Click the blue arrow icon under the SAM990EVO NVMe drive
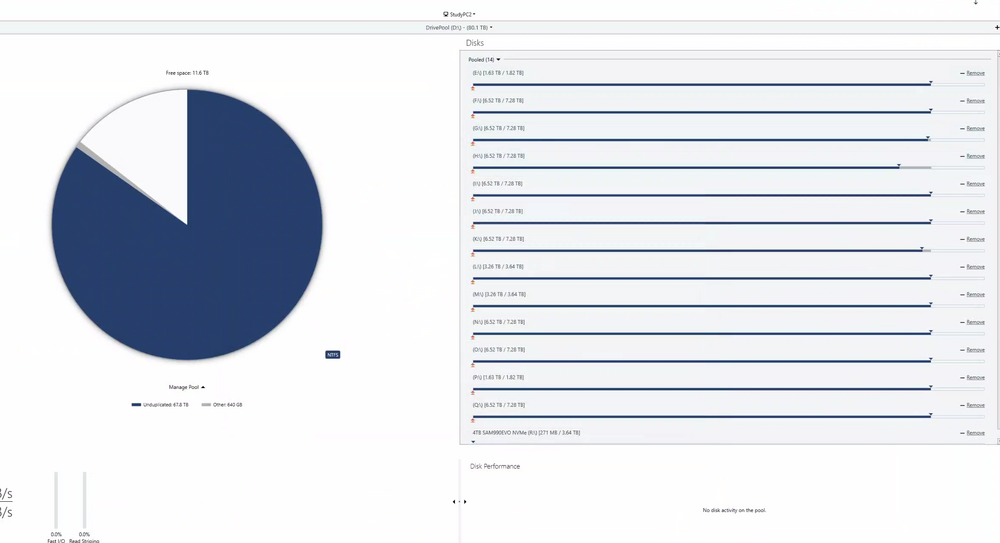 pos(473,442)
